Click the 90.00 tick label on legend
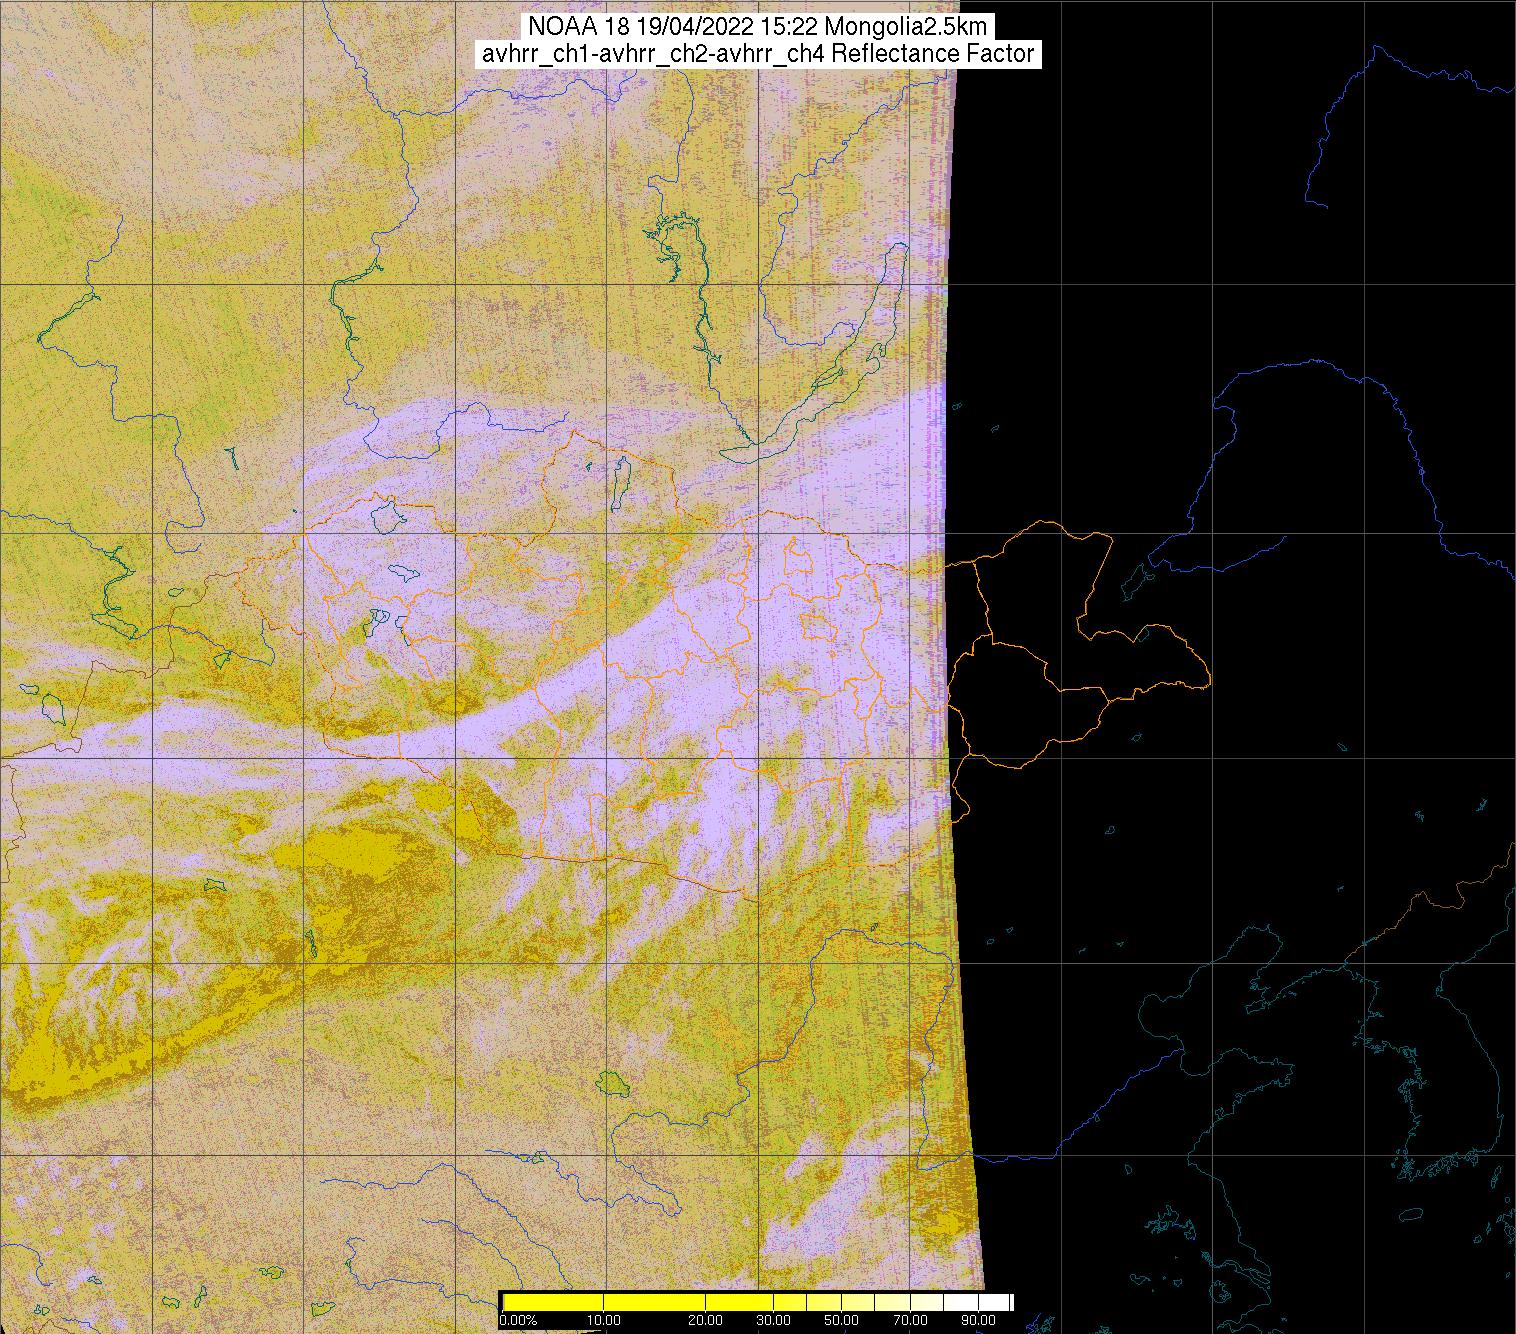Viewport: 1516px width, 1334px height. pos(966,1320)
